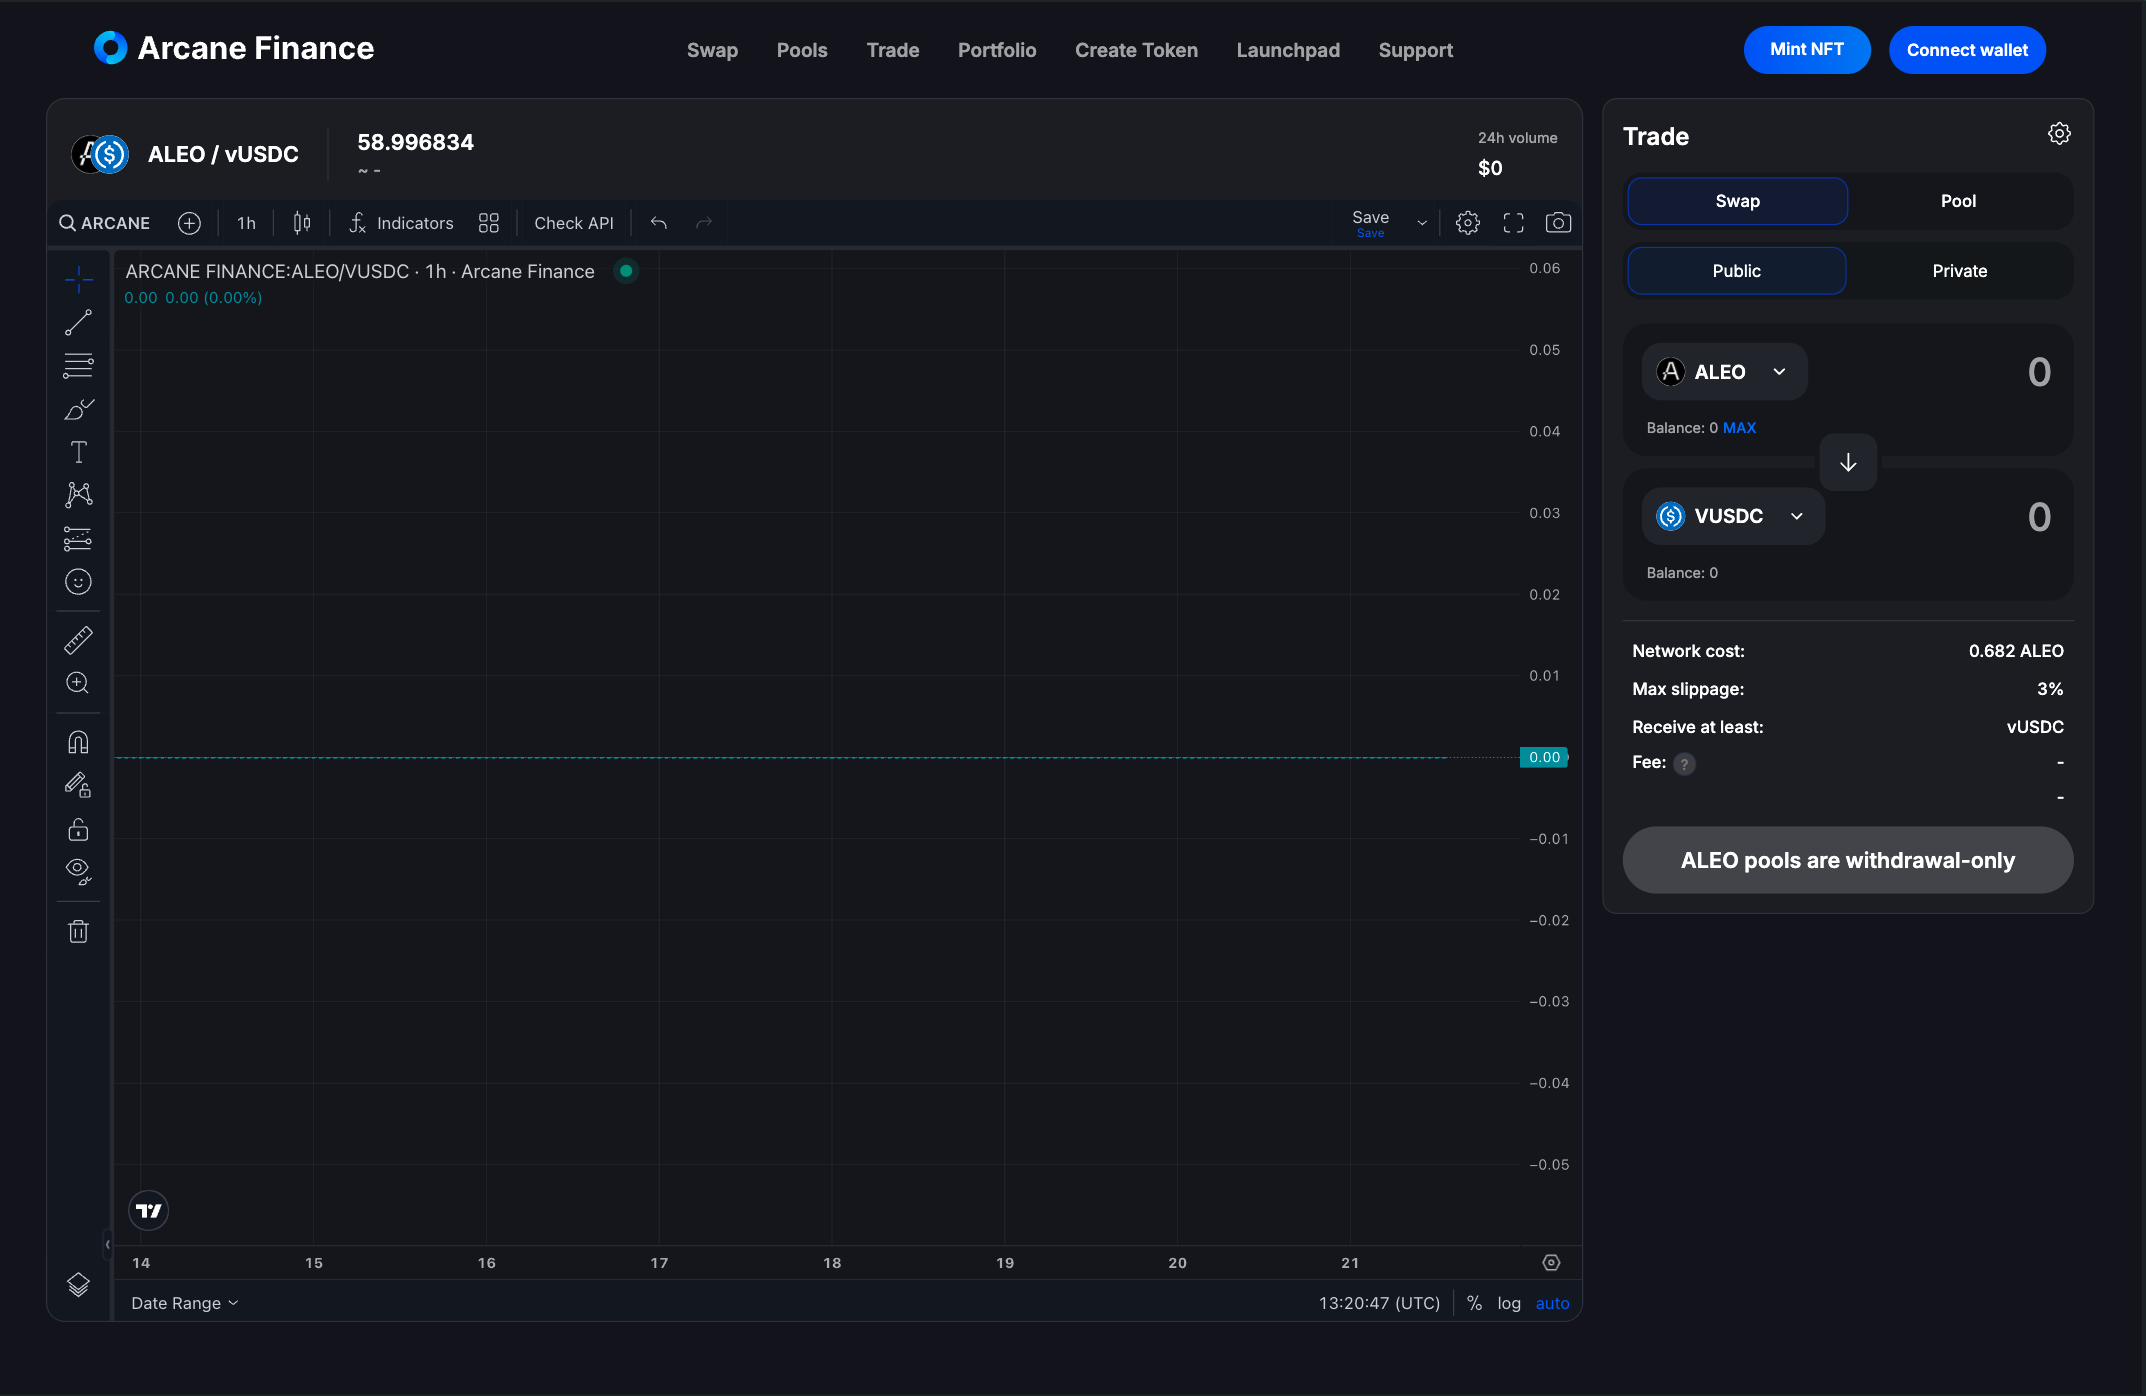Switch to the Pool tab
Screen dimensions: 2146x1396
pyautogui.click(x=1958, y=201)
